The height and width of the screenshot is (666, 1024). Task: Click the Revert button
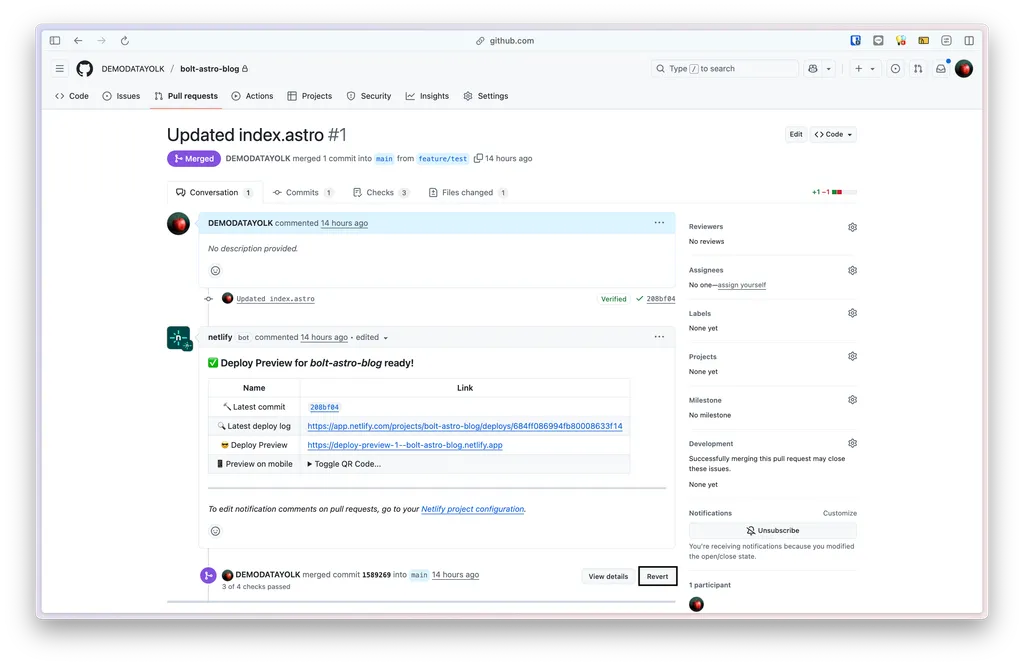(x=658, y=577)
